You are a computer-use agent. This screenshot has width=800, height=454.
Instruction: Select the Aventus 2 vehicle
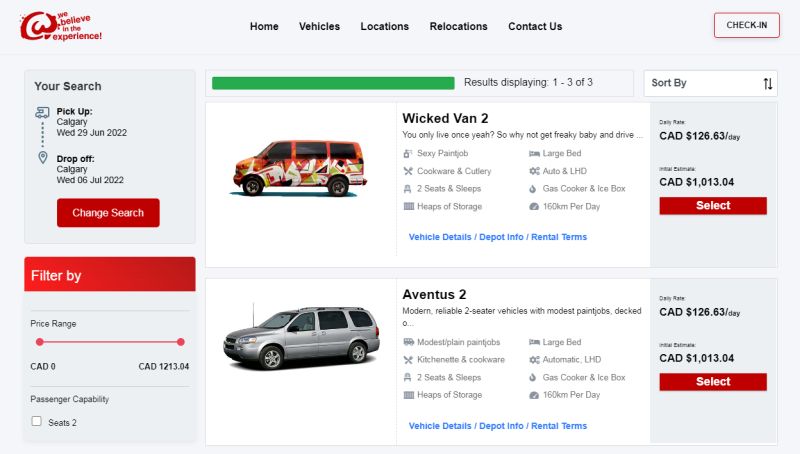pos(713,382)
